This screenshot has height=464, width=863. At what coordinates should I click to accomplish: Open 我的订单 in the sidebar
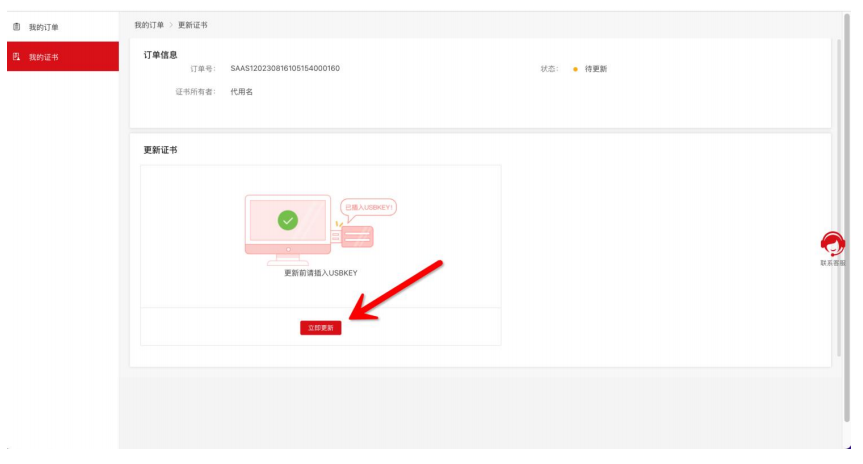tap(43, 27)
